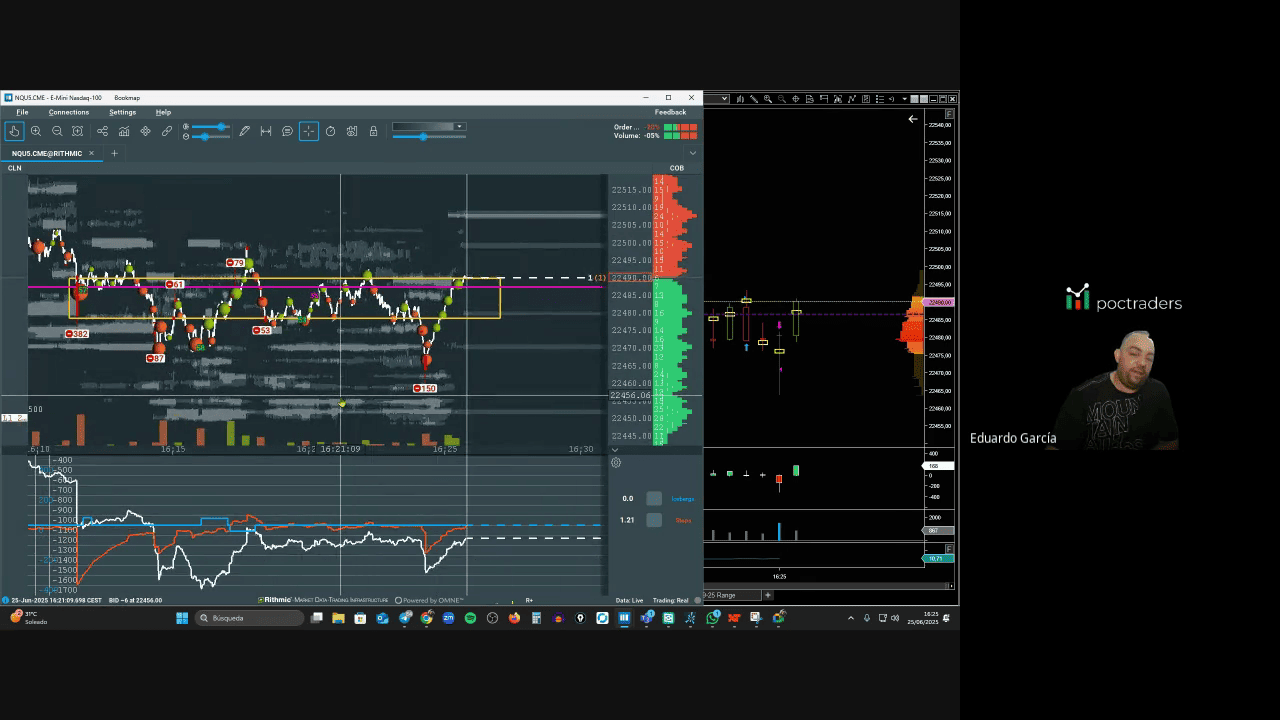The image size is (1280, 720).
Task: Click the Feedback button
Action: 670,112
